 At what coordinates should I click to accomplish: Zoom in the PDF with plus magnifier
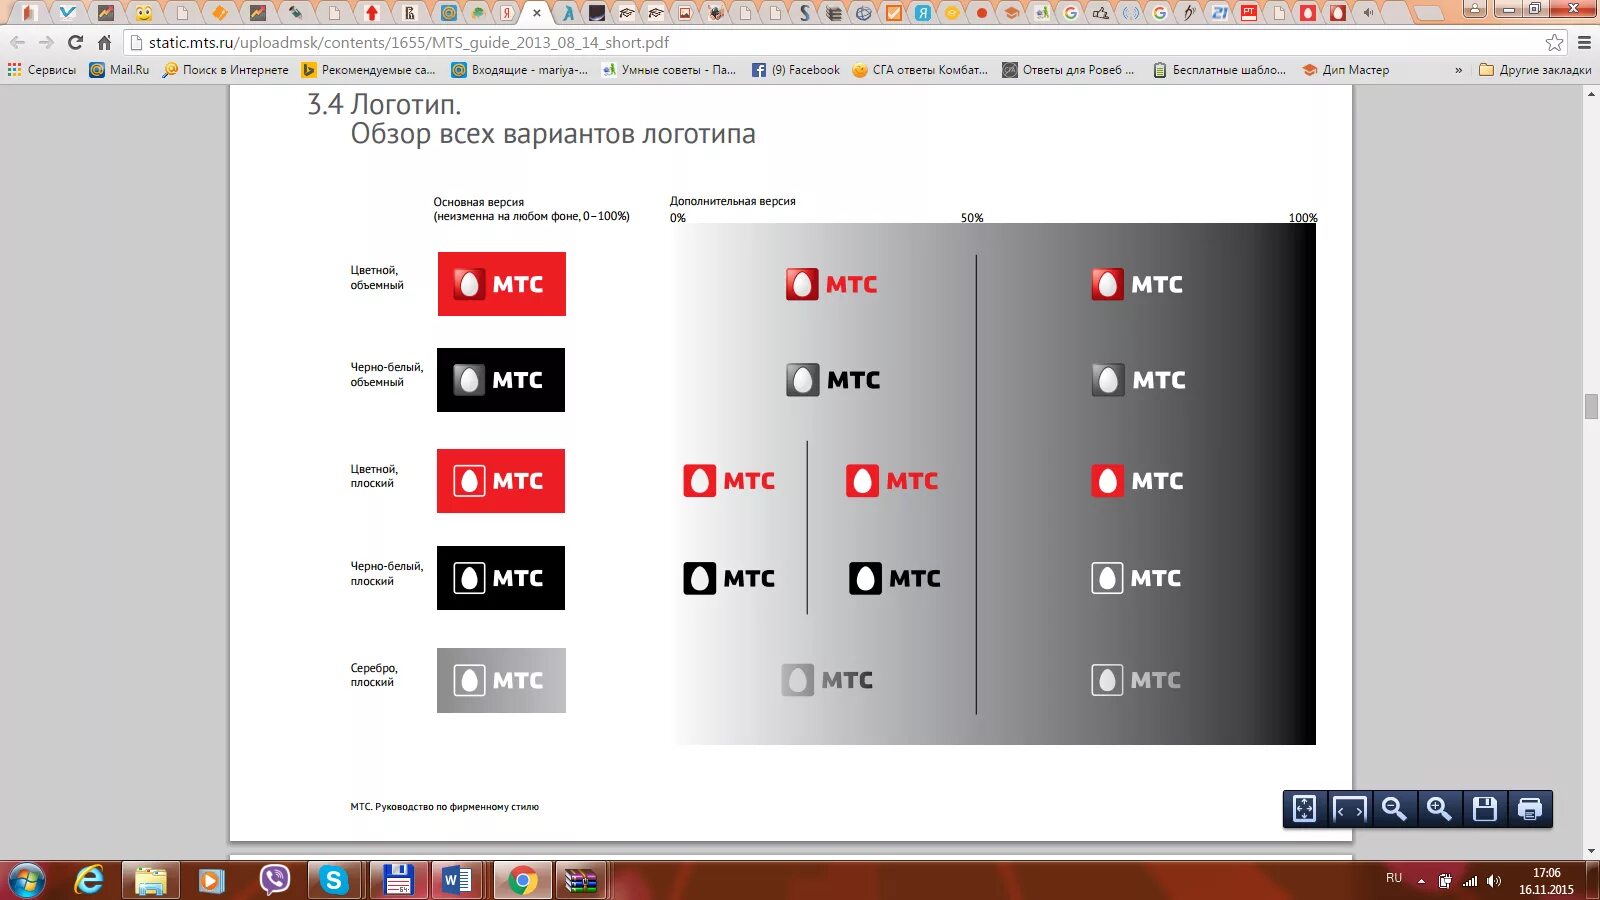[1439, 809]
